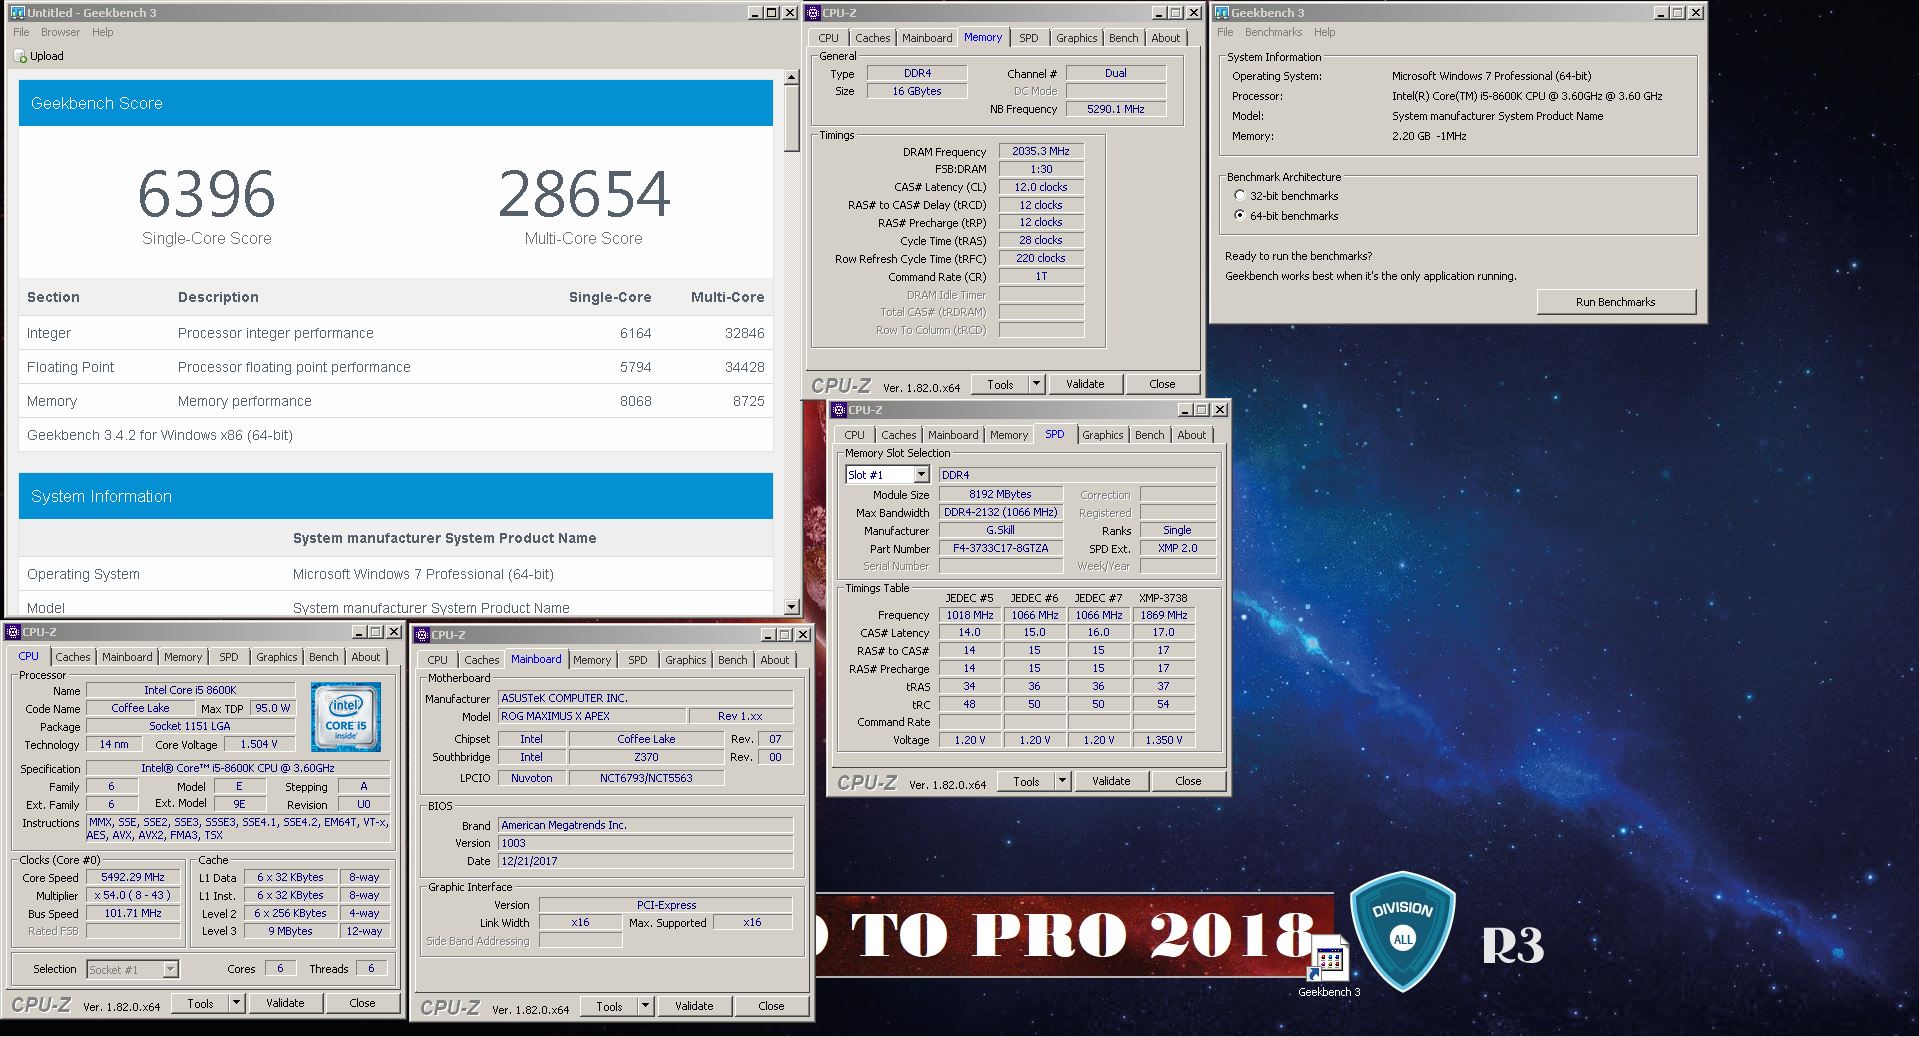Open Help menu in Geekbench results window
The width and height of the screenshot is (1919, 1037).
point(103,32)
